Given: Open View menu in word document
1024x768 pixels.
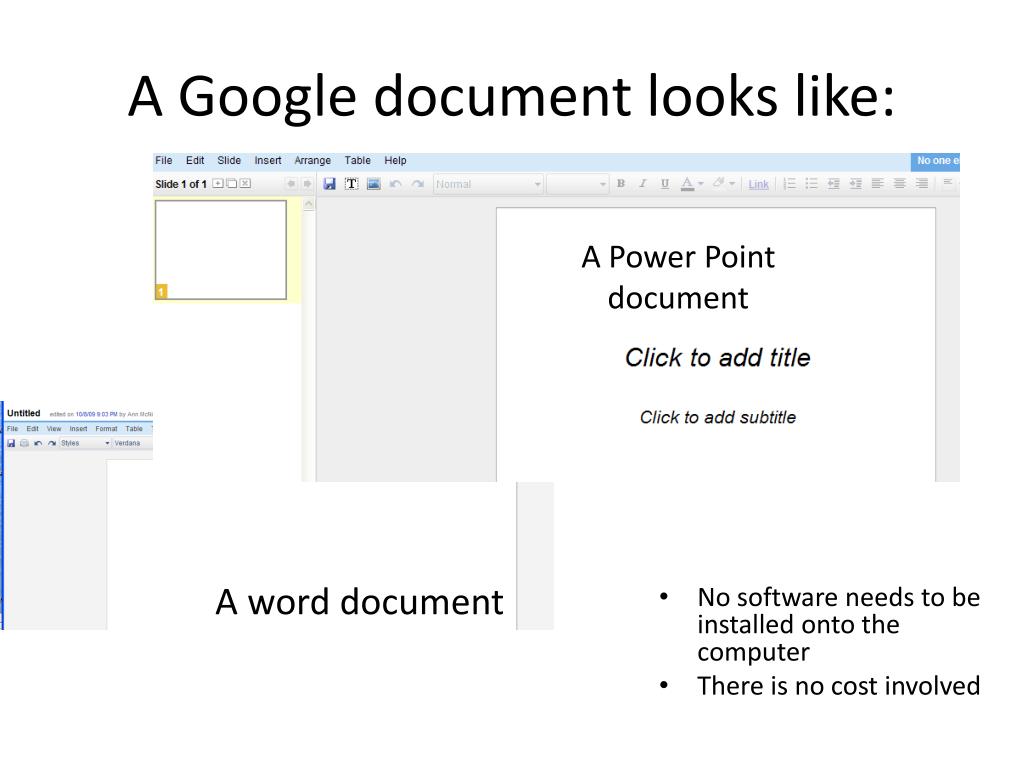Looking at the screenshot, I should [x=54, y=429].
